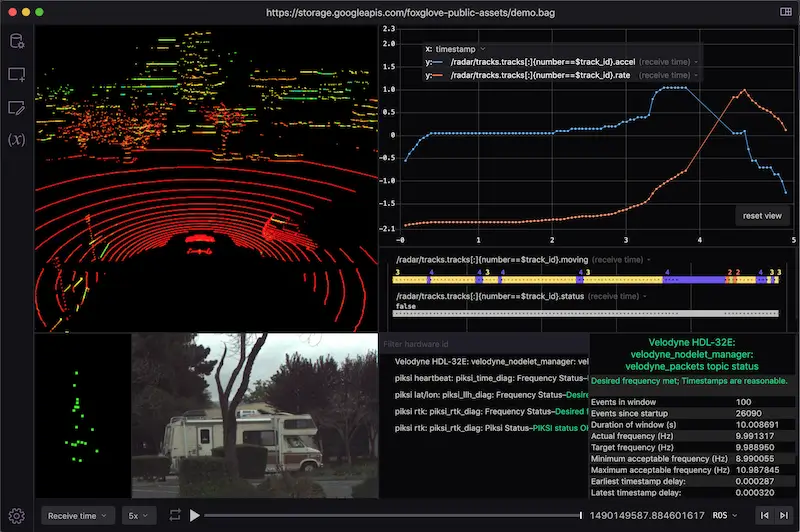Edit the .status state transitions path
The height and width of the screenshot is (532, 800).
coord(490,296)
